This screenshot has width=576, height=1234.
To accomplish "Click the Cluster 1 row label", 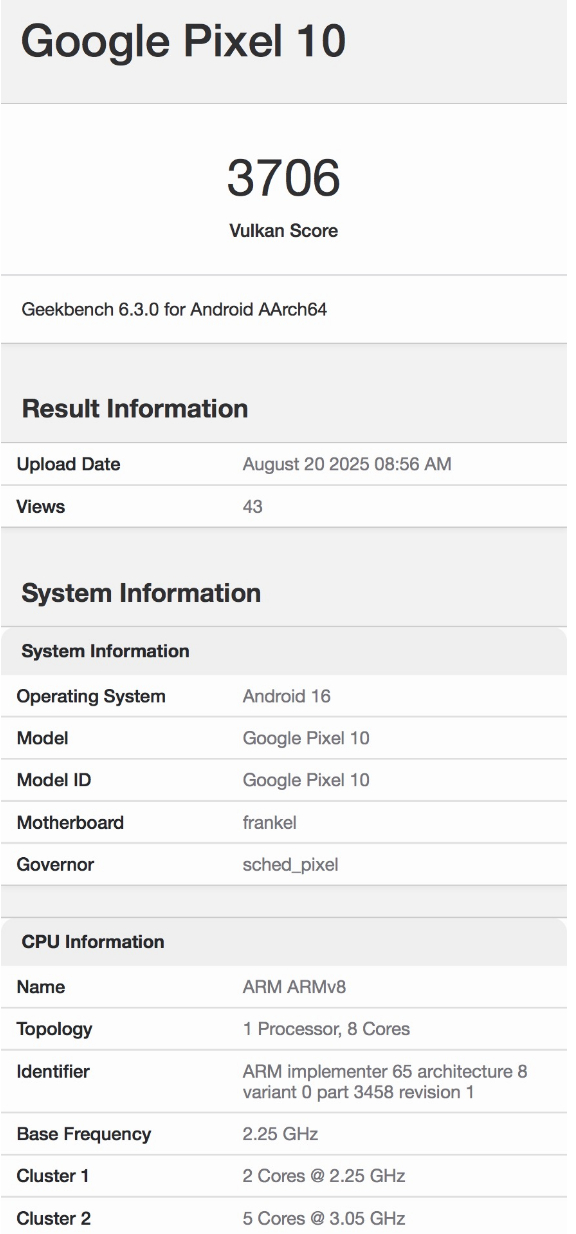I will 53,1176.
